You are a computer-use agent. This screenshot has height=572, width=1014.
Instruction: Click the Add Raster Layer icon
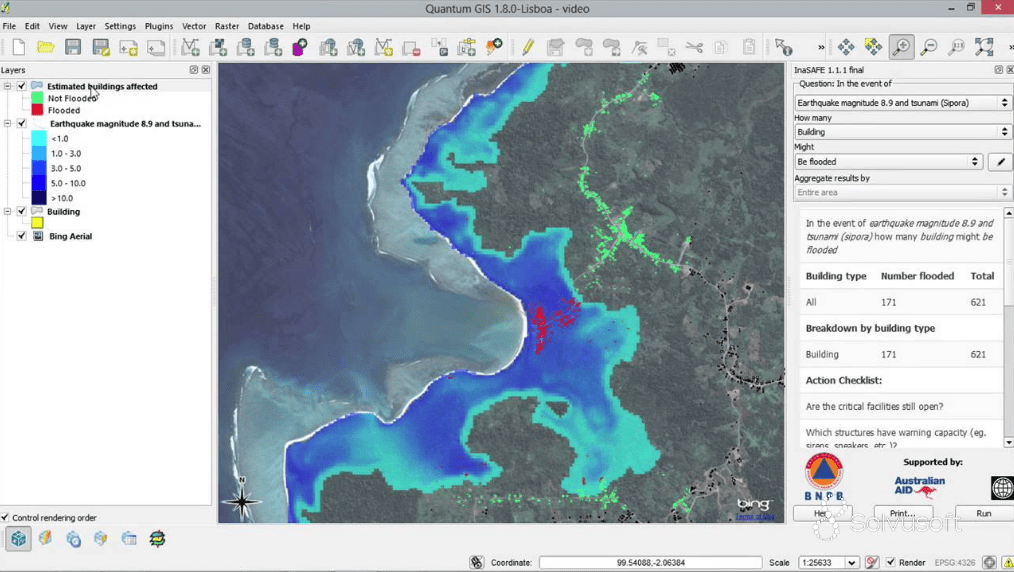(x=218, y=47)
